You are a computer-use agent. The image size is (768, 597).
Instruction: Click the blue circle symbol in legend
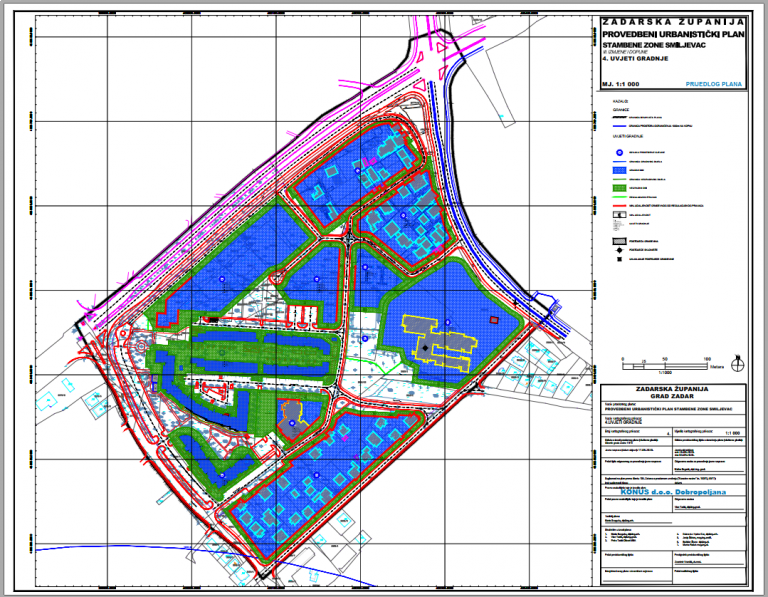point(620,152)
